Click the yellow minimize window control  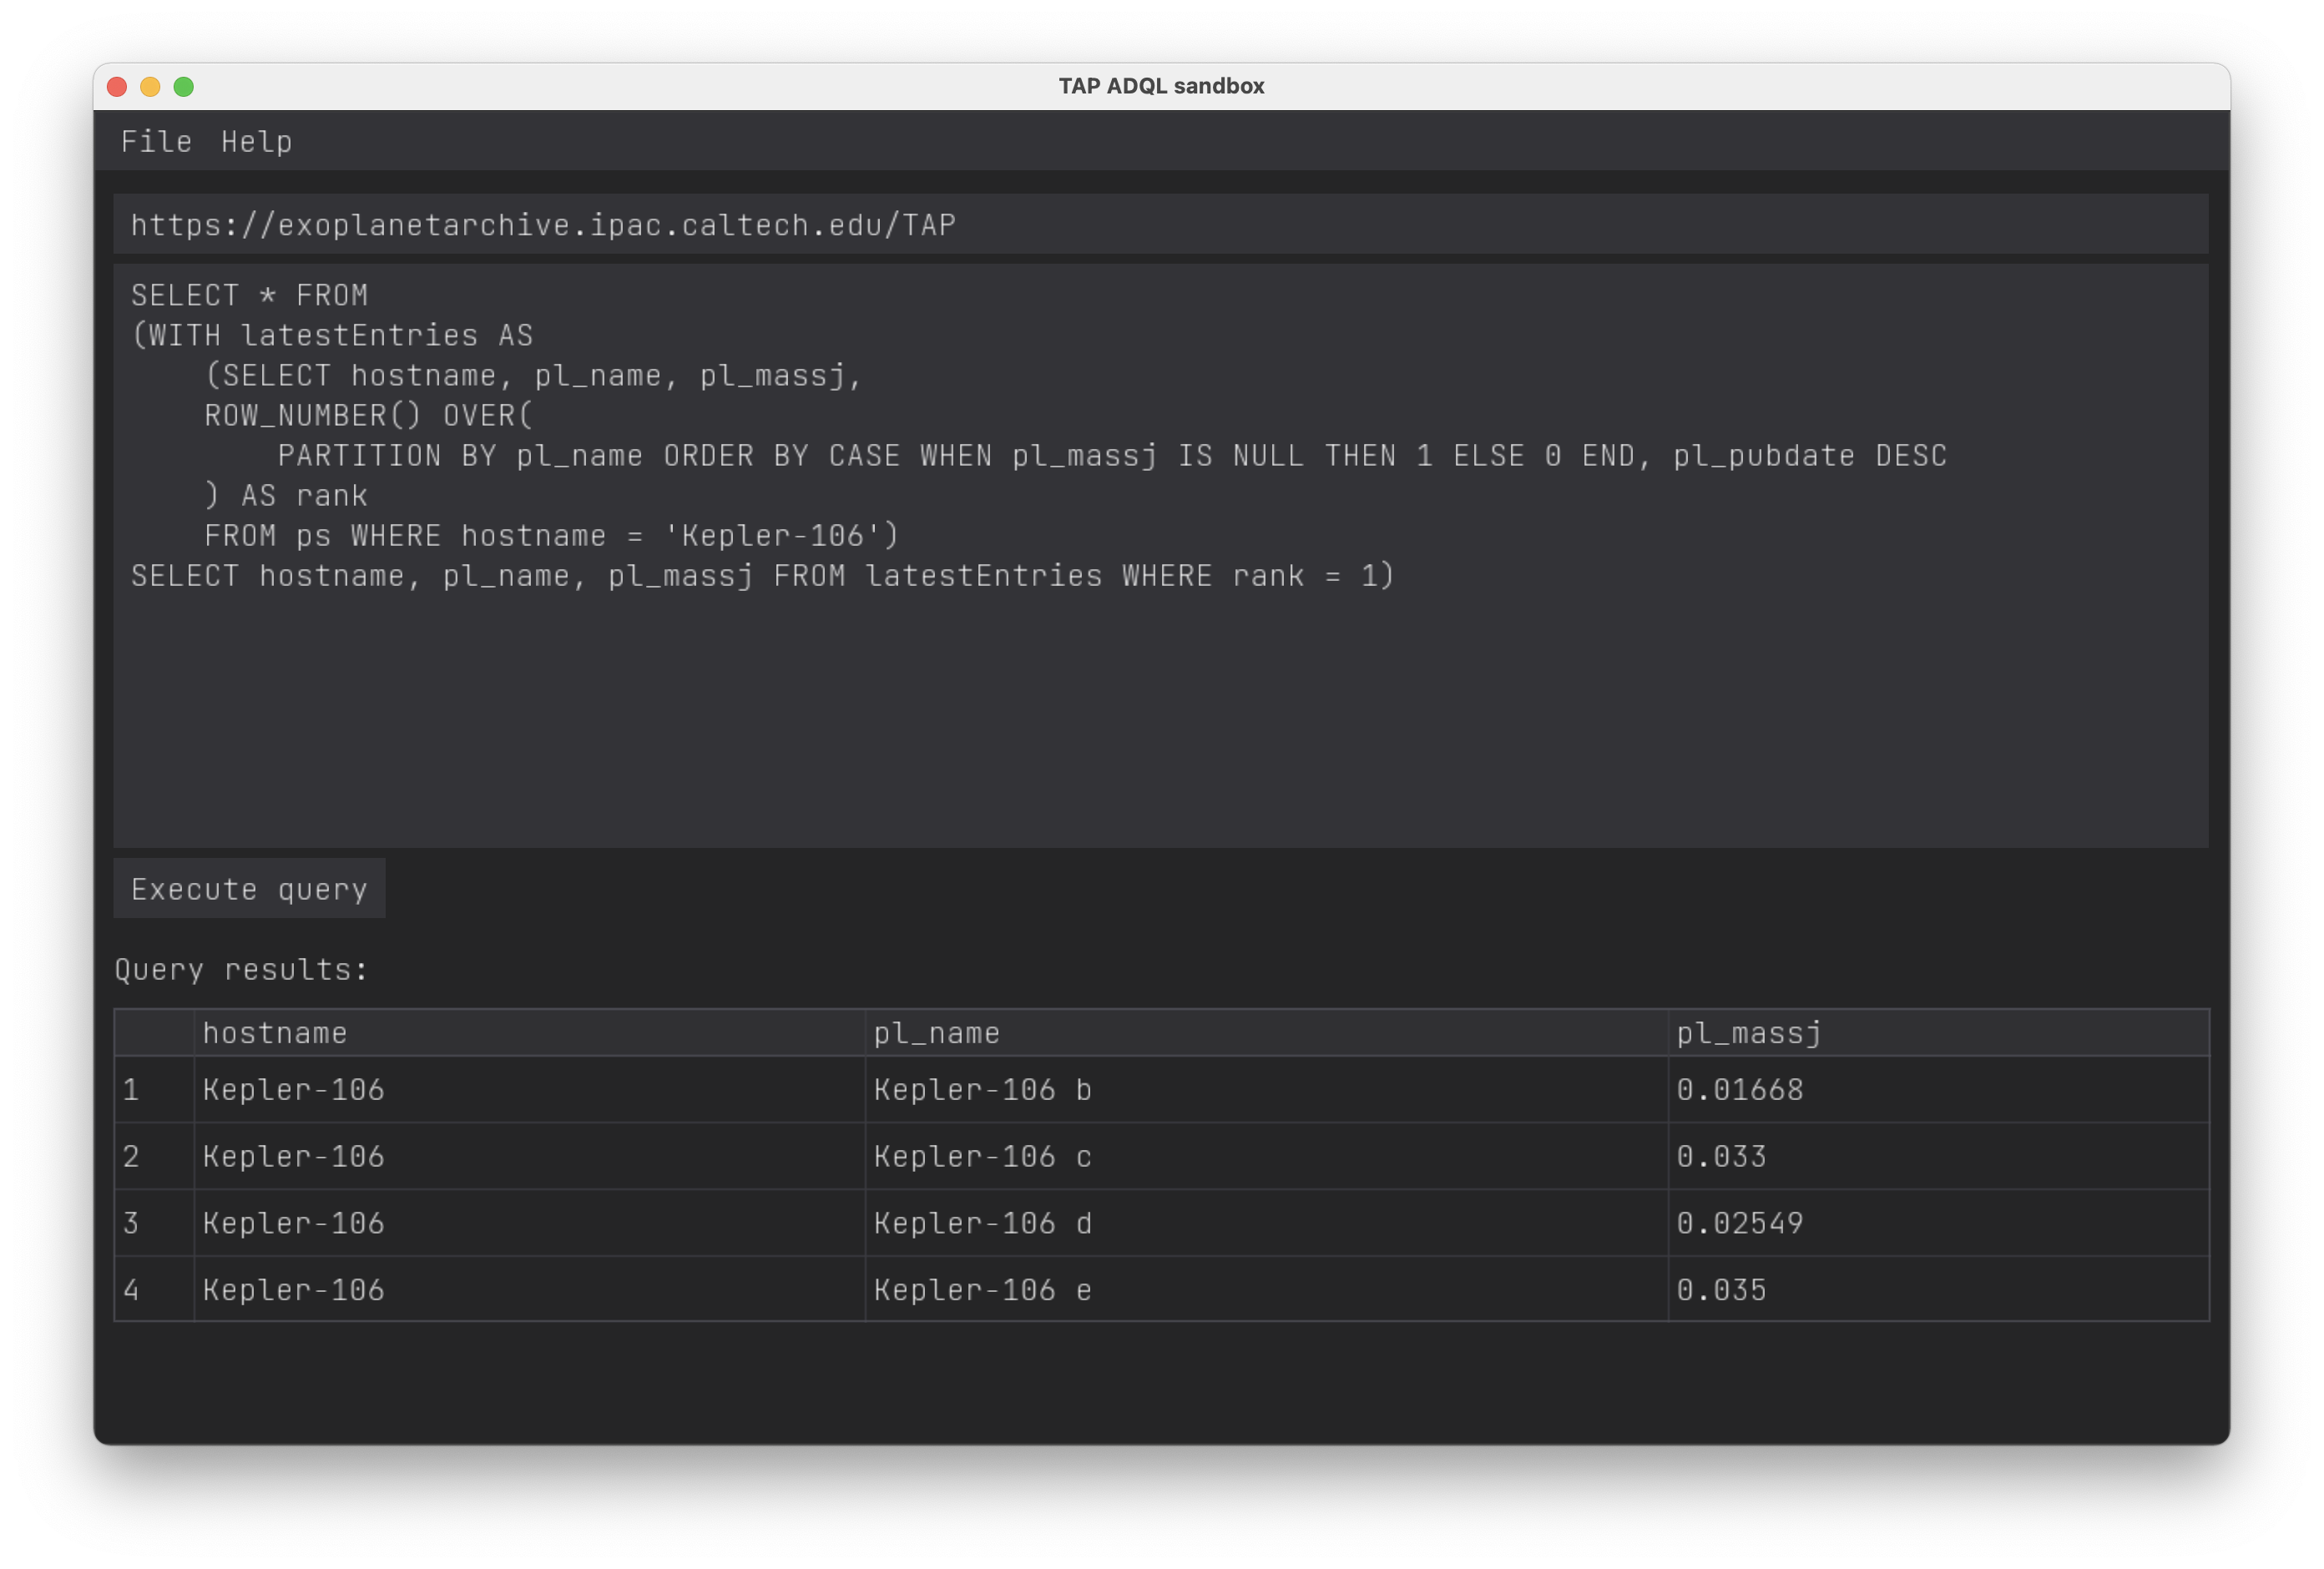[150, 87]
